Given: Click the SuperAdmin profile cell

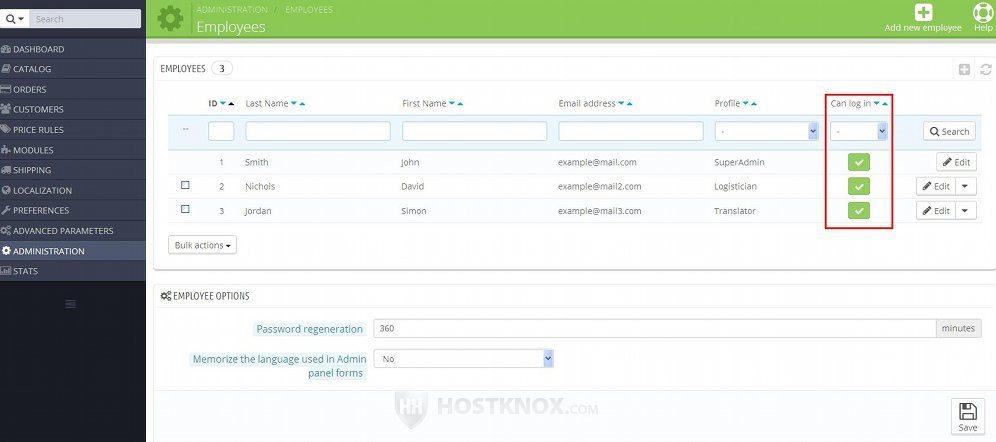Looking at the screenshot, I should click(x=739, y=162).
